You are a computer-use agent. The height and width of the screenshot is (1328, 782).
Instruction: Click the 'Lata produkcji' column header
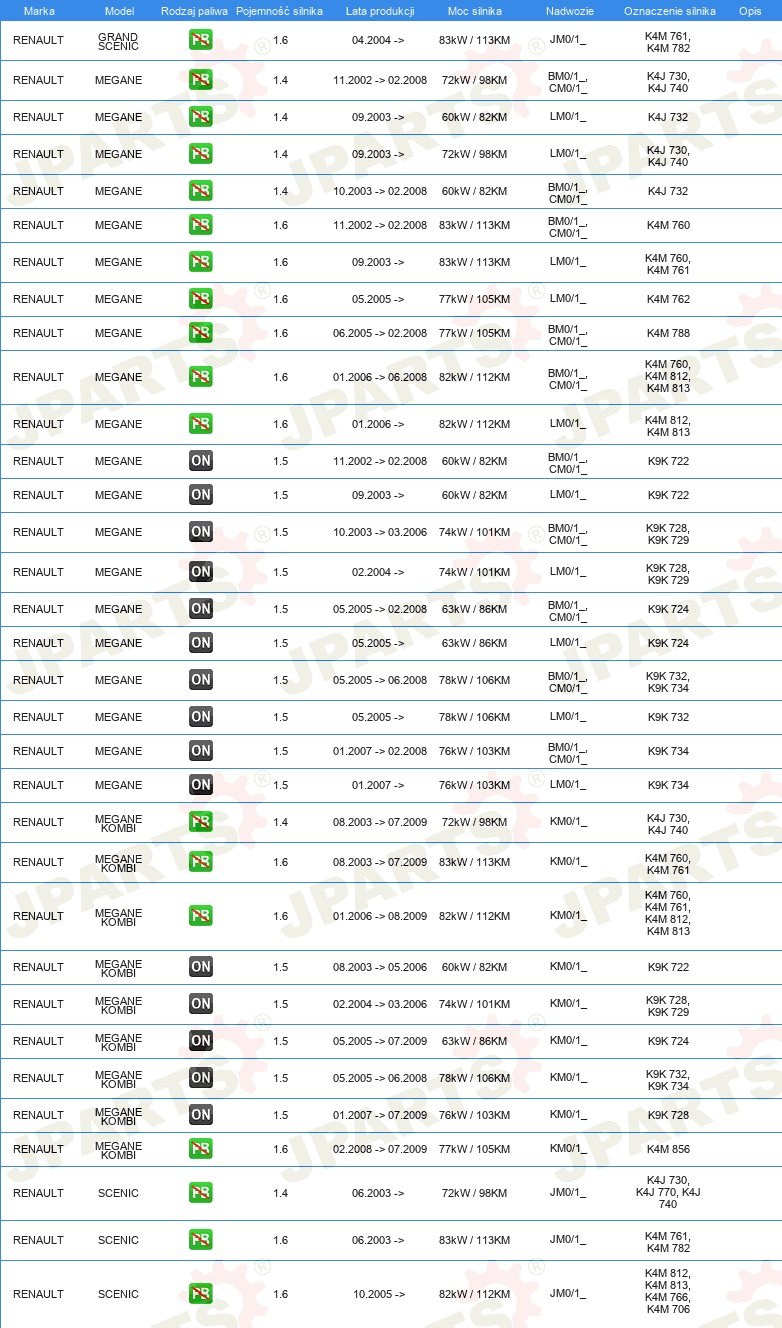(380, 11)
